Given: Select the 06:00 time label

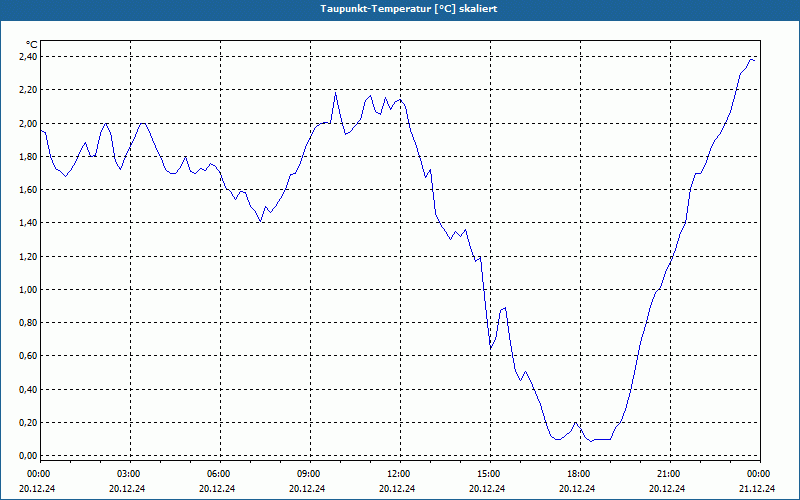Looking at the screenshot, I should pos(220,474).
